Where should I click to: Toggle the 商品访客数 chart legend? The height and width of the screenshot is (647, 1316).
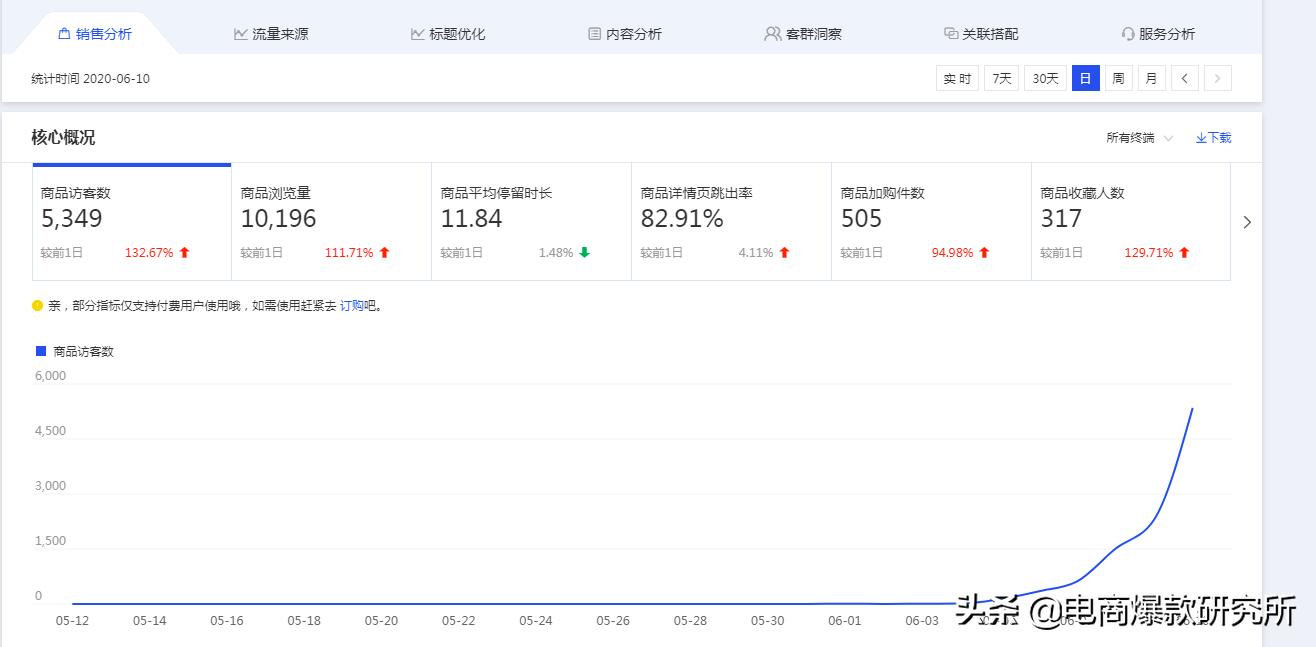[x=70, y=351]
